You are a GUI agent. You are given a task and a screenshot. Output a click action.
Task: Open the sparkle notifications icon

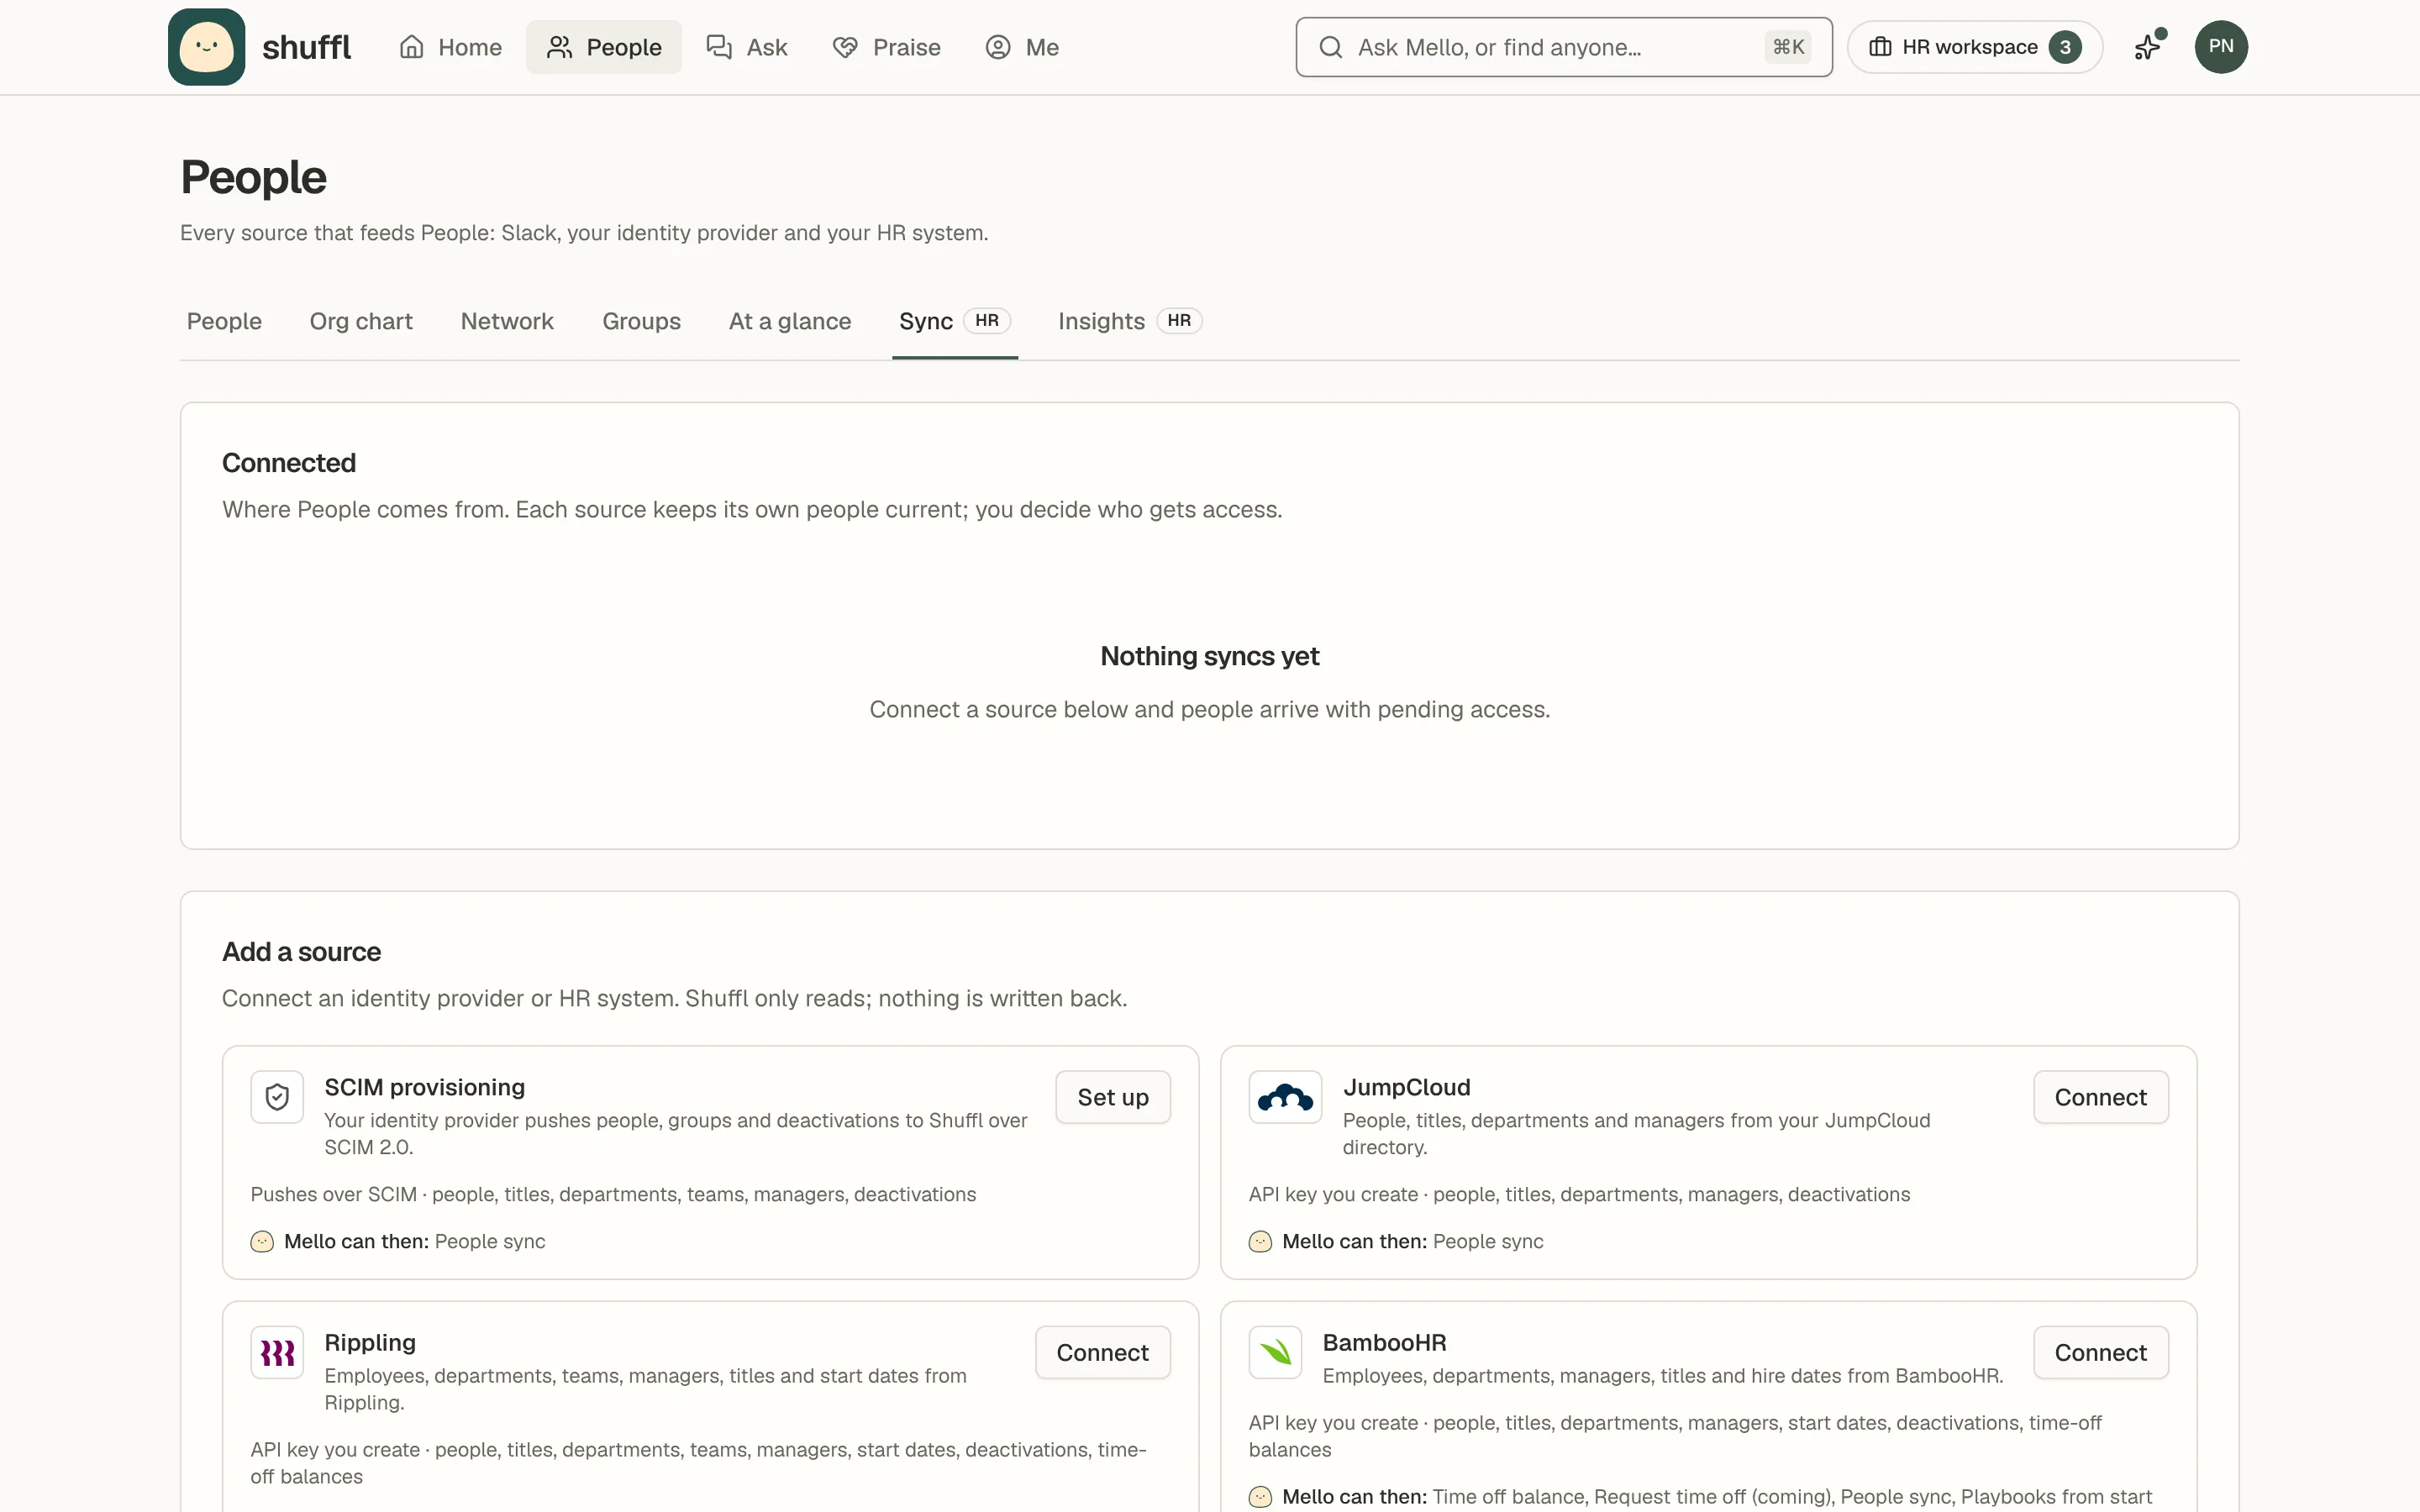(2148, 46)
